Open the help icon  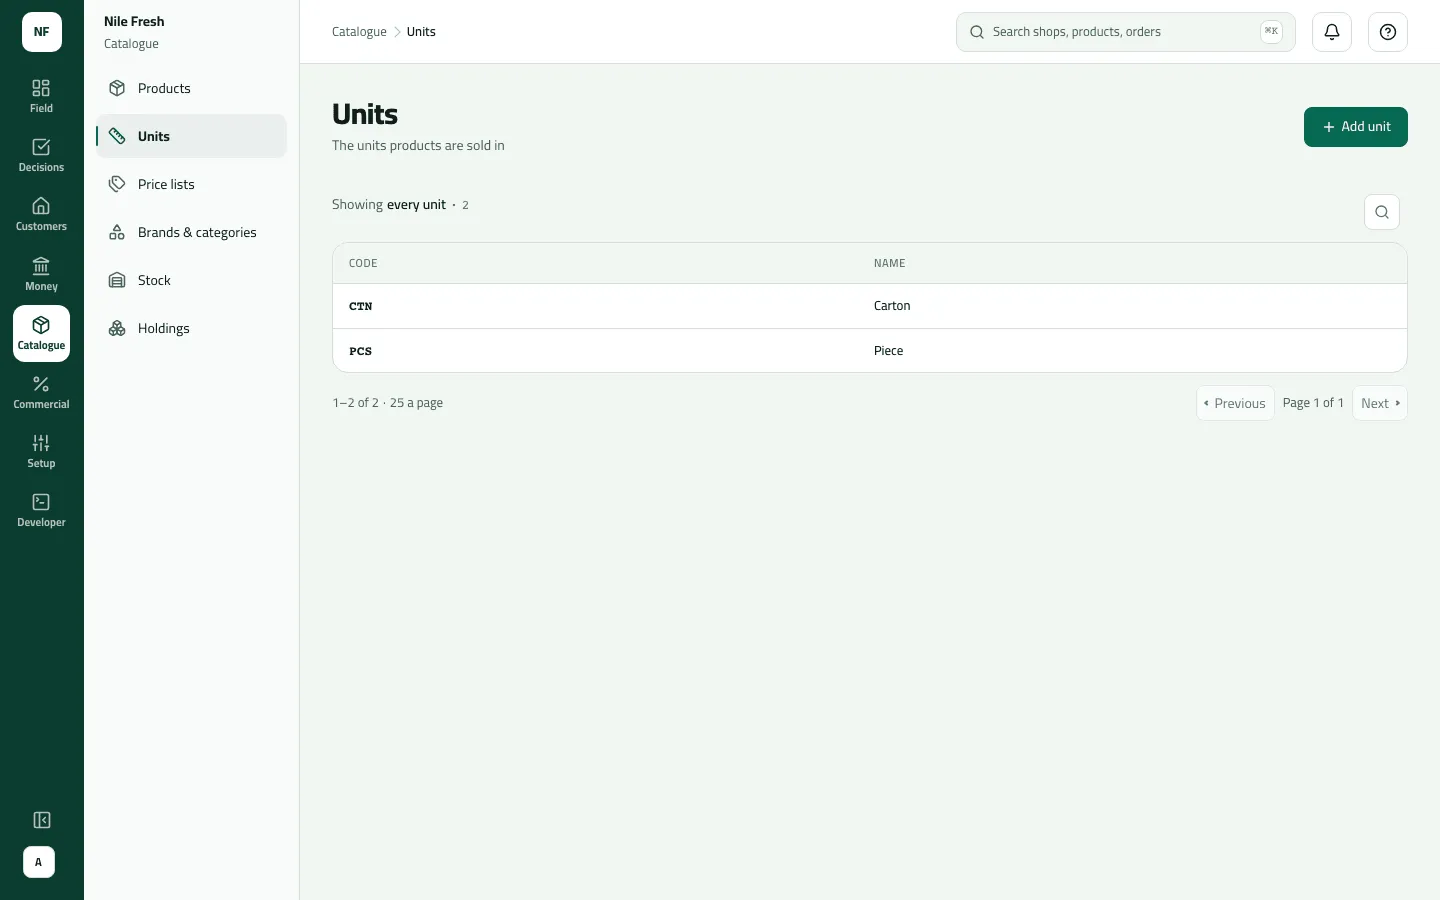coord(1388,32)
